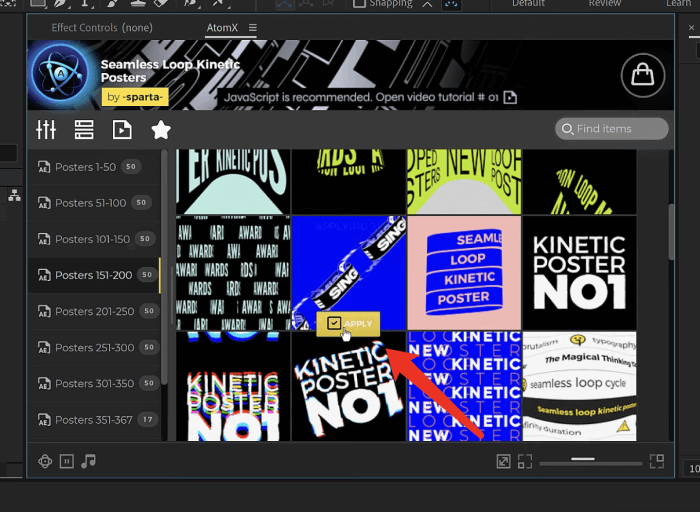Select the RGB glitch KINETIC POSTER thumbnail
The height and width of the screenshot is (513, 700).
click(233, 386)
